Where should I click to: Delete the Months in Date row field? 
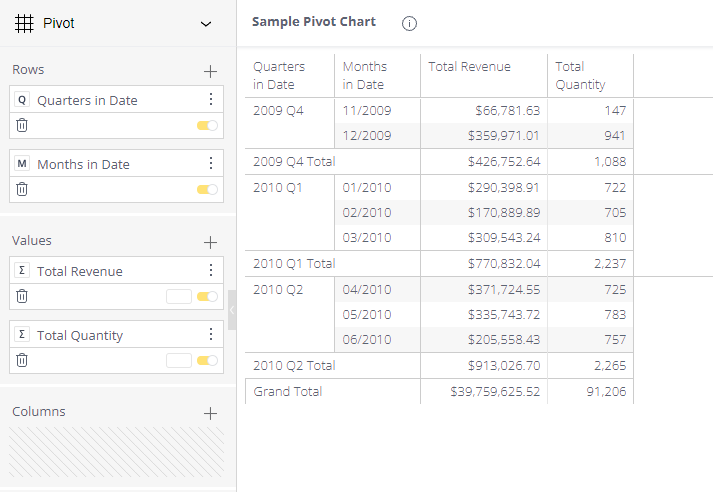pyautogui.click(x=22, y=189)
